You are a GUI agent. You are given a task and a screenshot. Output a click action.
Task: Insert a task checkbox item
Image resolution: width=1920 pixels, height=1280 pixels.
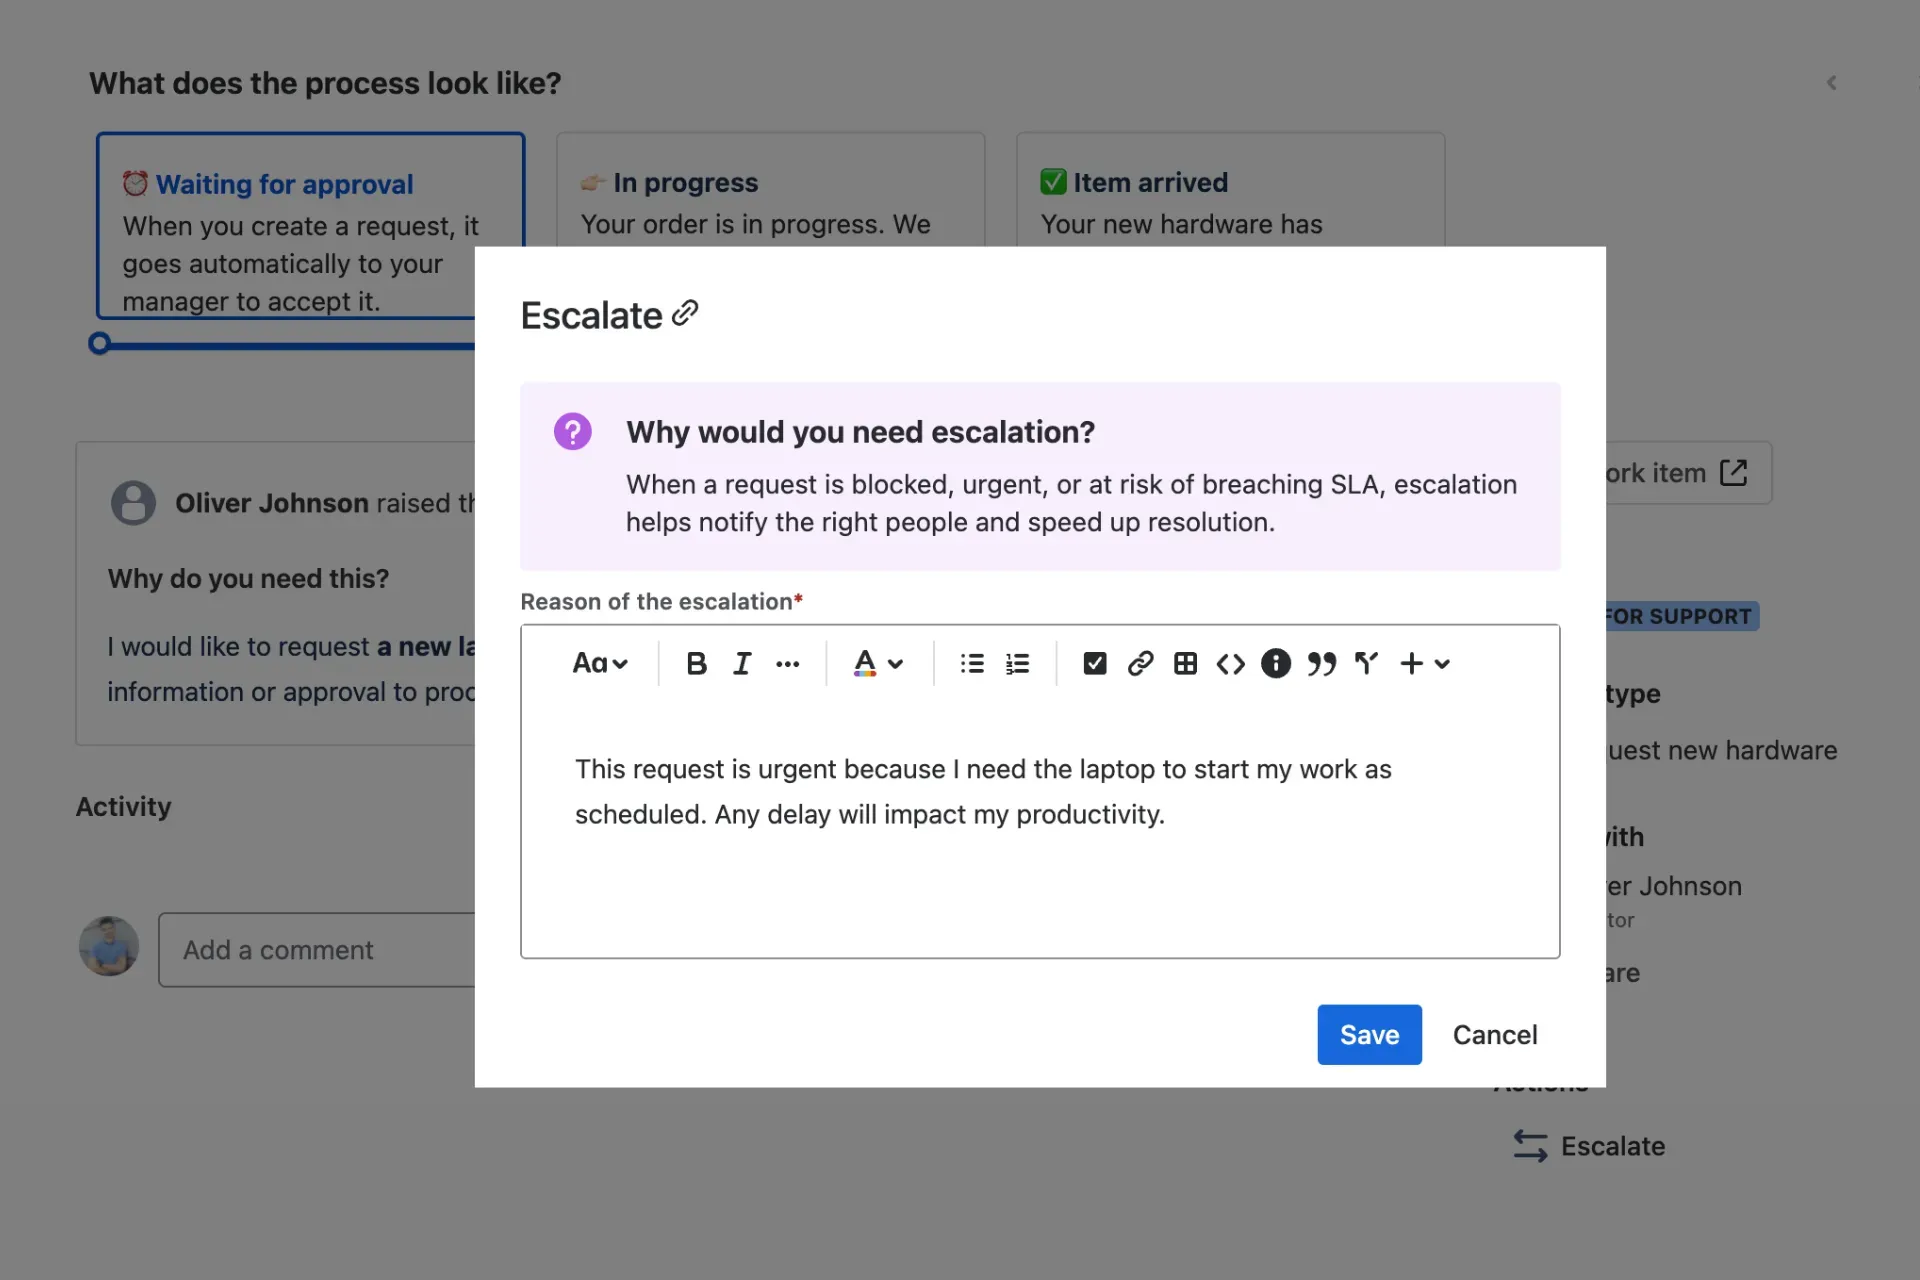1094,663
